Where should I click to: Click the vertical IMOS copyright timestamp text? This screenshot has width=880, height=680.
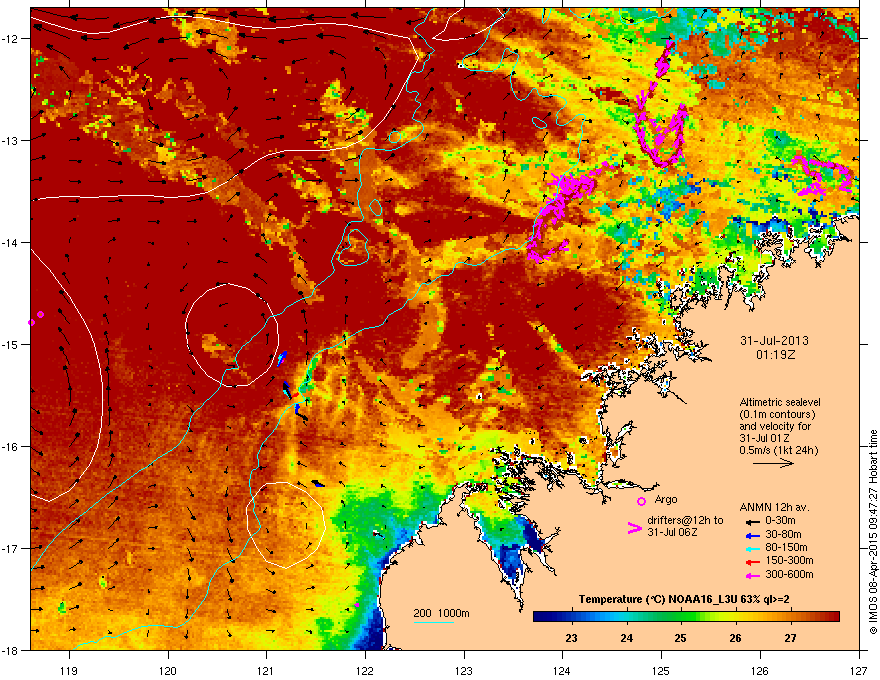[873, 532]
